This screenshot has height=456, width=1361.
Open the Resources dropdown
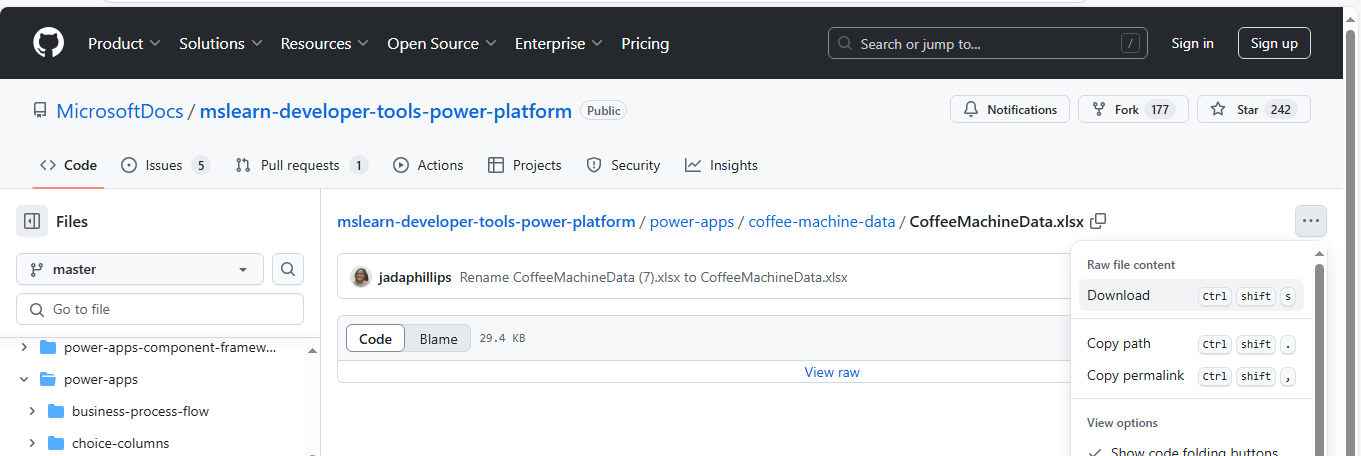(324, 44)
